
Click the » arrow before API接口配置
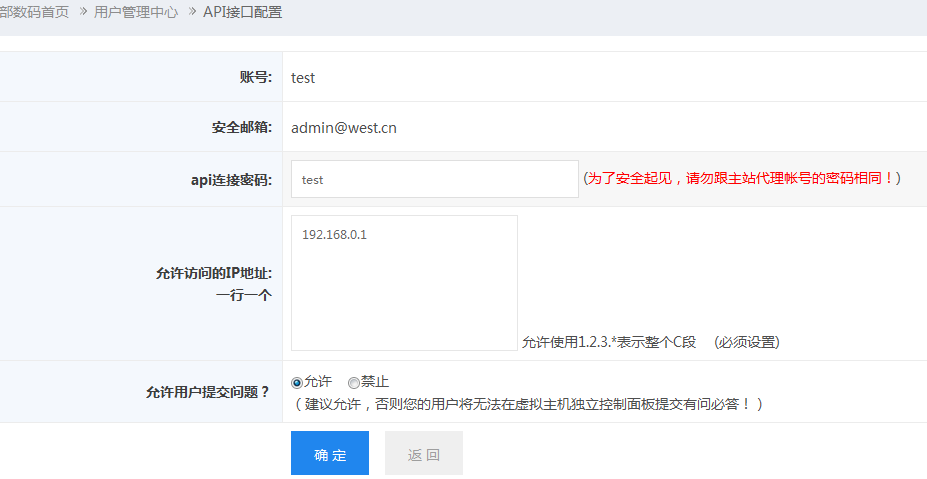coord(192,13)
